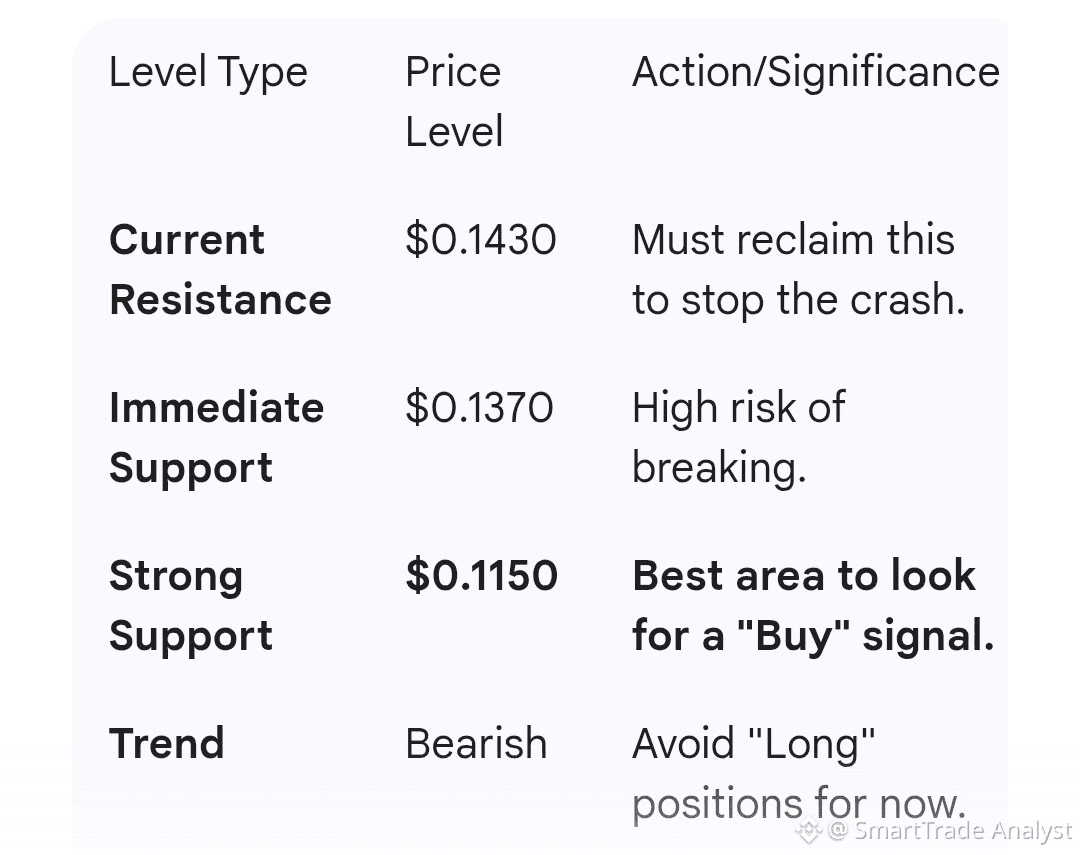Click the positions for now text
Screen dimensions: 1080x855
coord(798,804)
